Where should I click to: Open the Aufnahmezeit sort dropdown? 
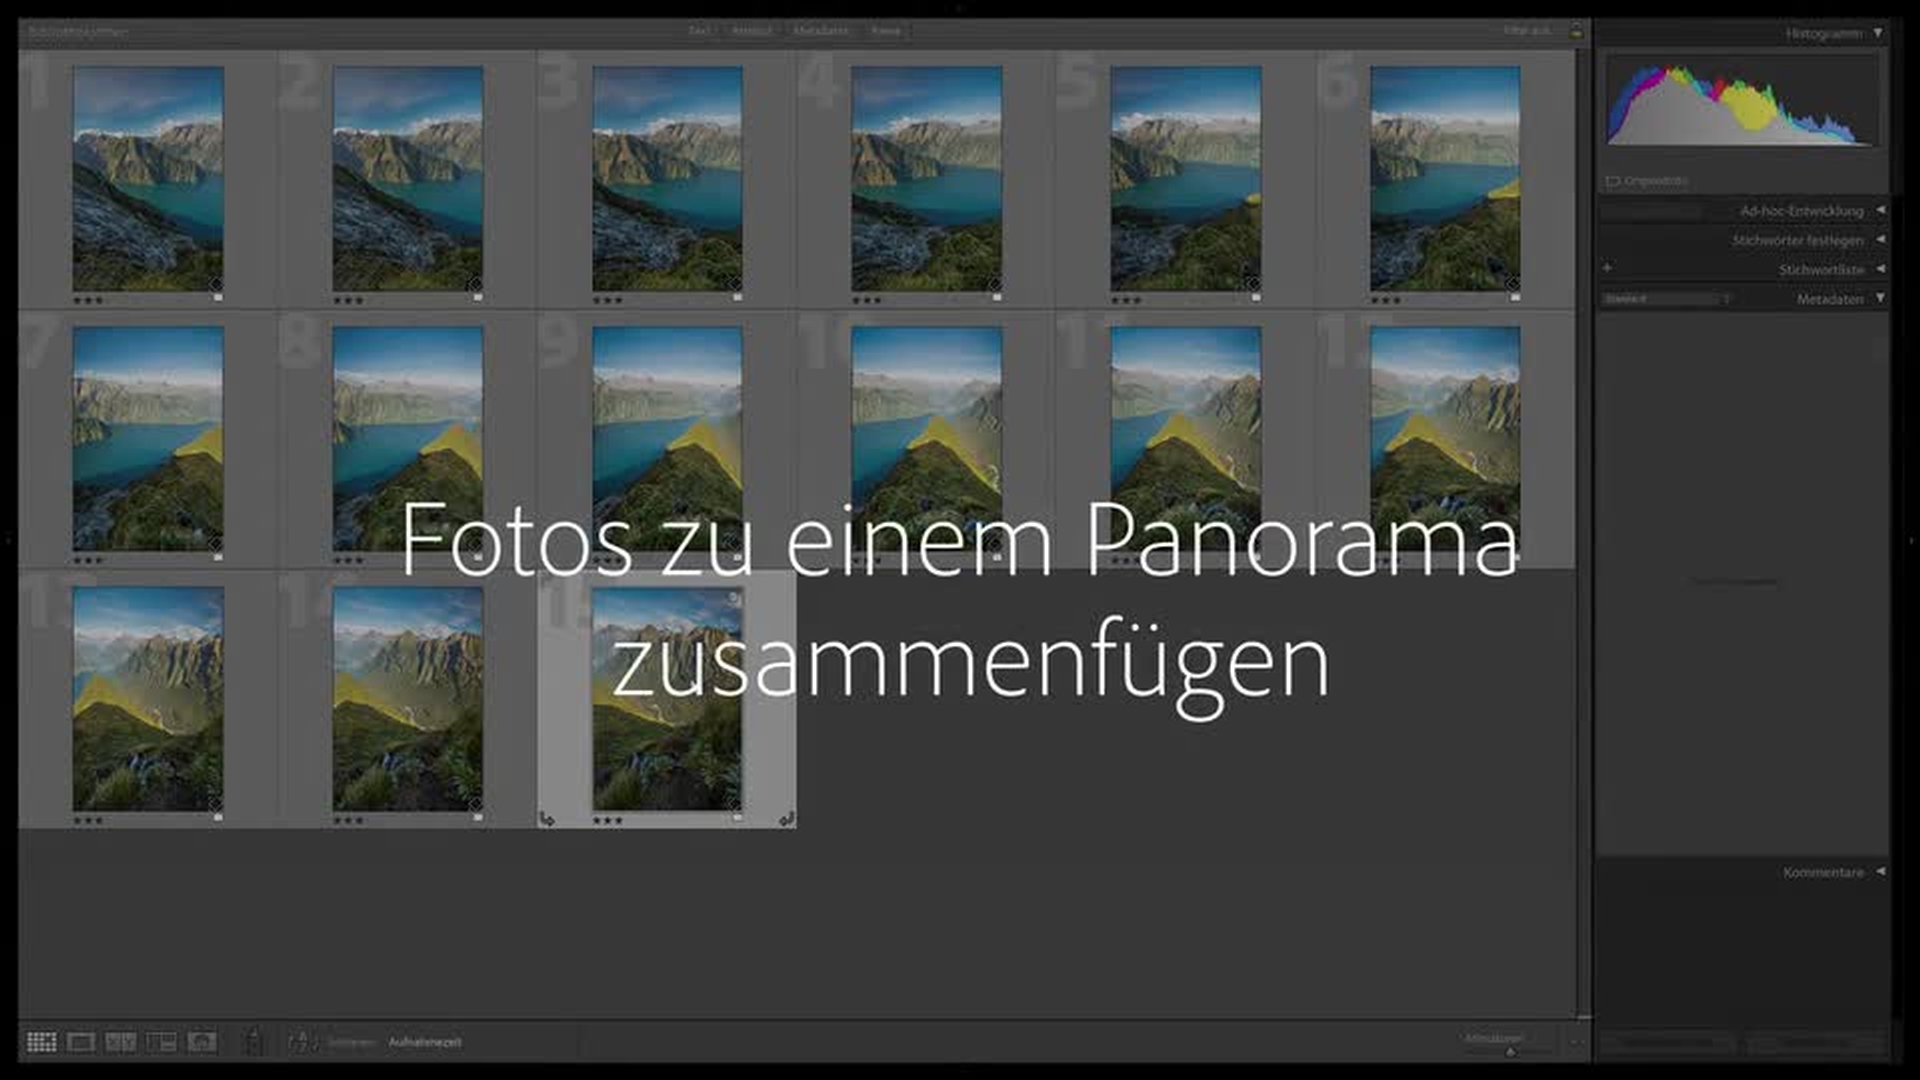(x=425, y=1042)
